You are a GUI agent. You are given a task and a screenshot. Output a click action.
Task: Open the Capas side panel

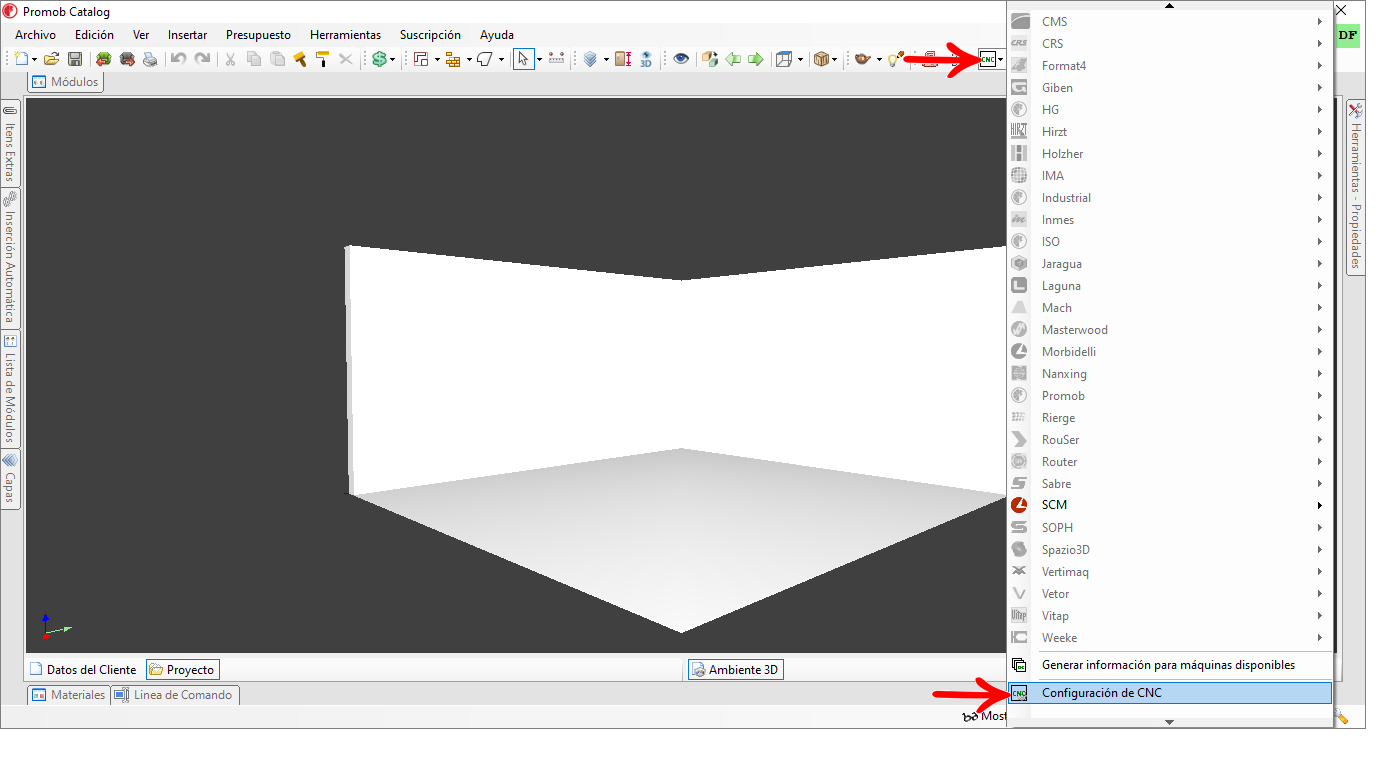click(x=10, y=478)
